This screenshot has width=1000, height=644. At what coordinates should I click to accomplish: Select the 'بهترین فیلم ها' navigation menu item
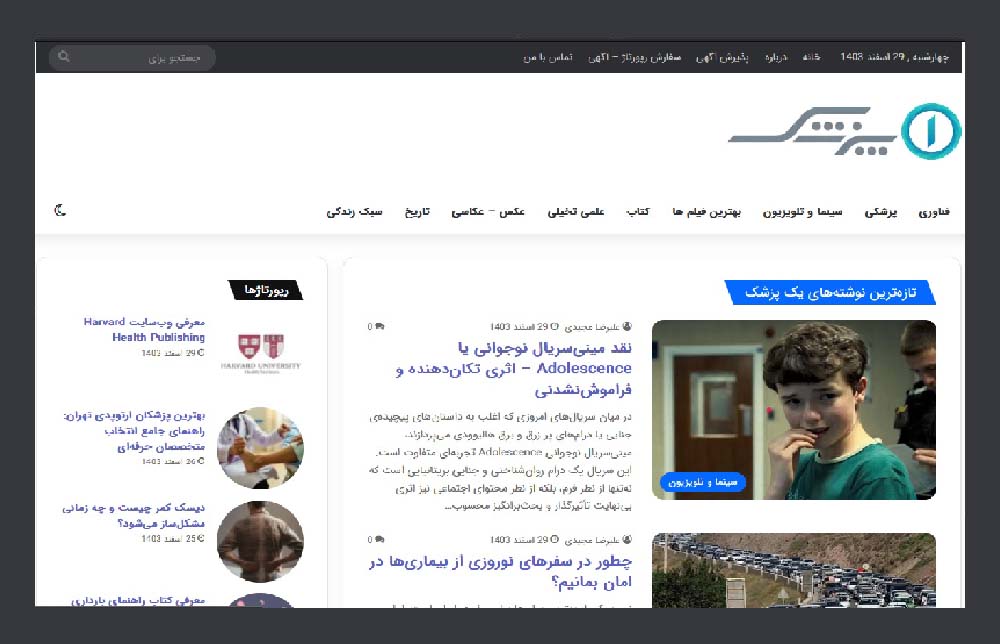(707, 212)
